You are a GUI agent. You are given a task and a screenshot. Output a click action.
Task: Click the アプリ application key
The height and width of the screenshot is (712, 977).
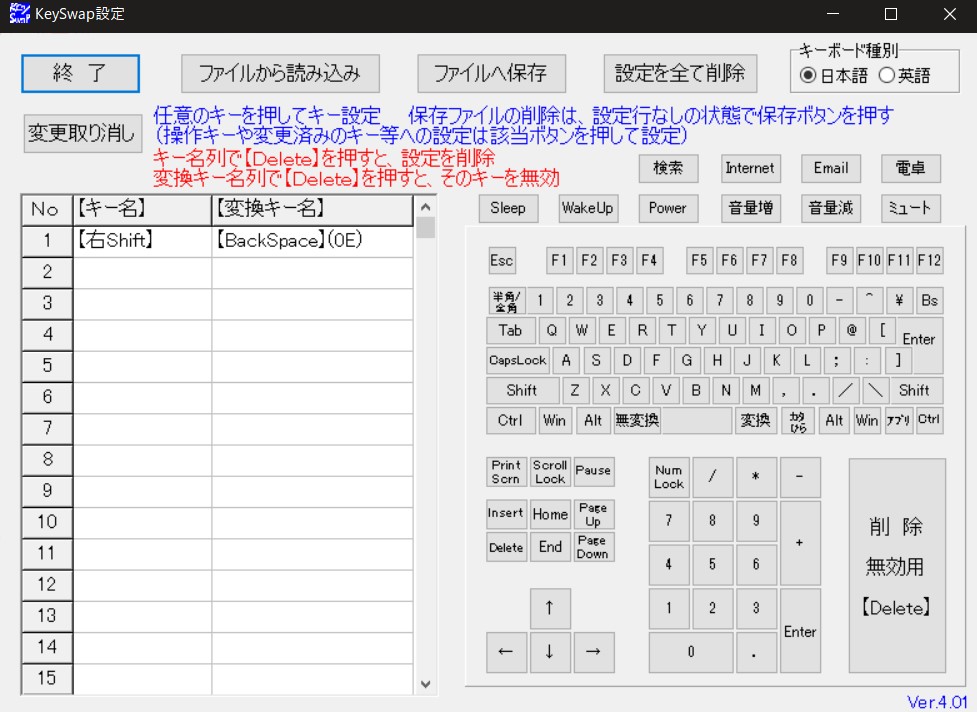(898, 420)
